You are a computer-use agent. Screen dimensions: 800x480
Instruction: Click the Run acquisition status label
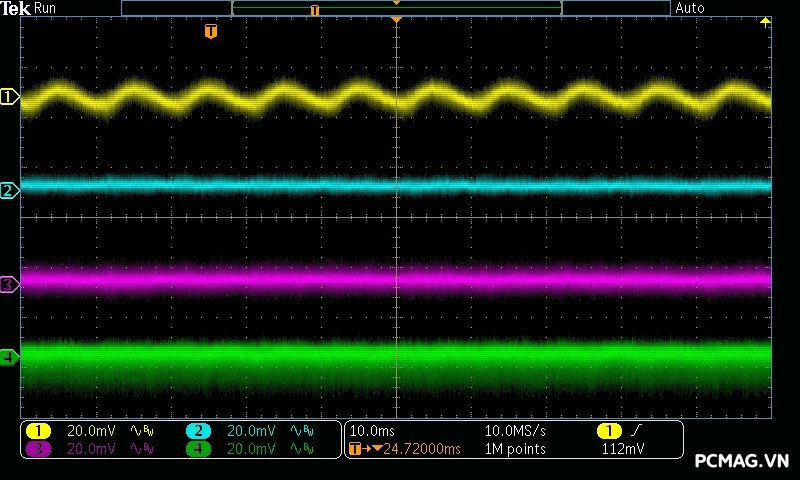click(x=47, y=8)
